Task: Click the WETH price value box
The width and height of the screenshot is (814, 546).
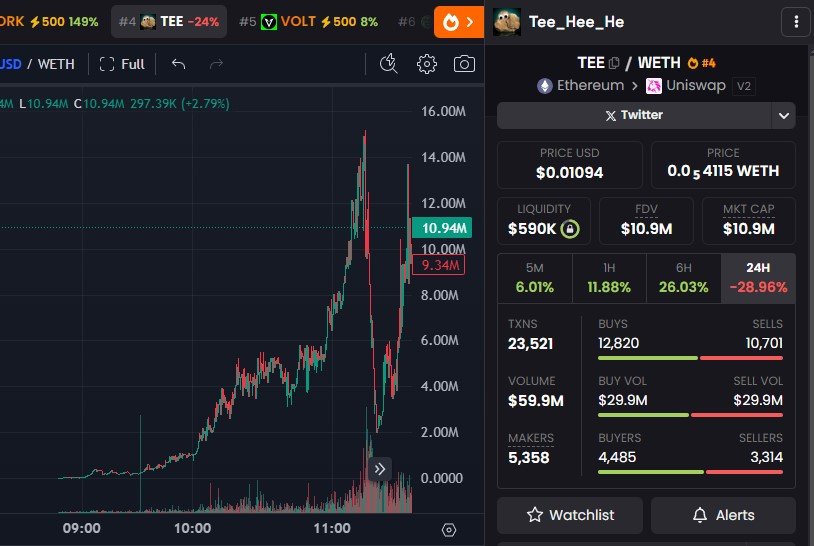Action: (723, 165)
